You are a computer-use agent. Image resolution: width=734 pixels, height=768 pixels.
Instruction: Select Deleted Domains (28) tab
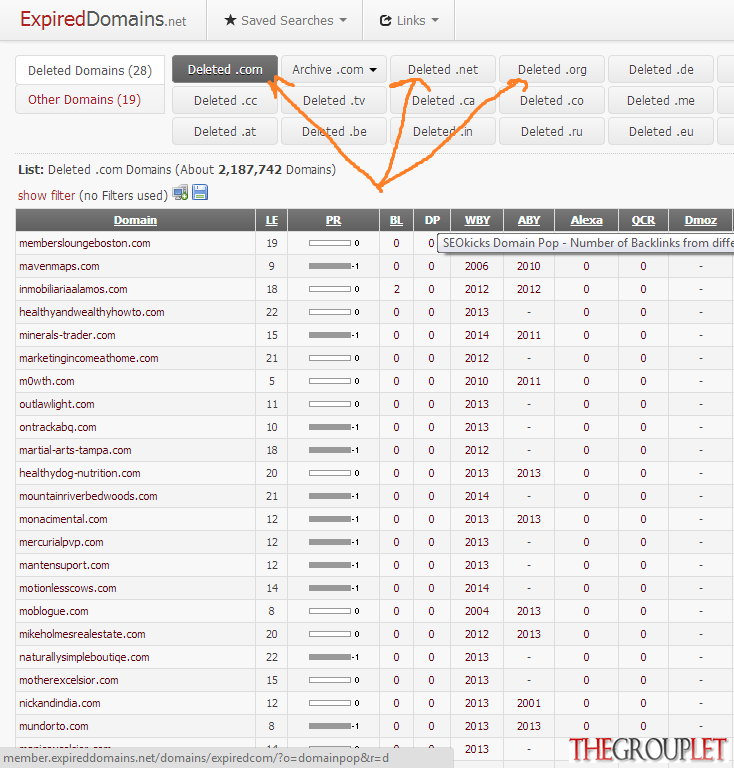tap(90, 71)
